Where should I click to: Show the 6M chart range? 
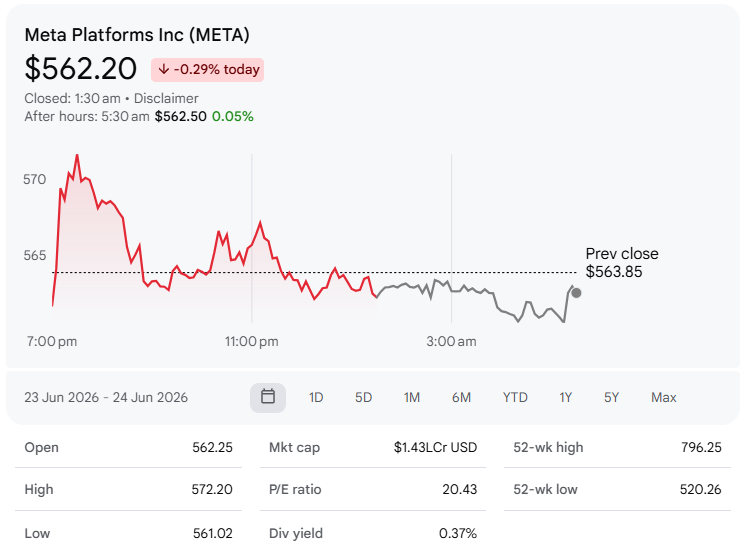coord(461,397)
